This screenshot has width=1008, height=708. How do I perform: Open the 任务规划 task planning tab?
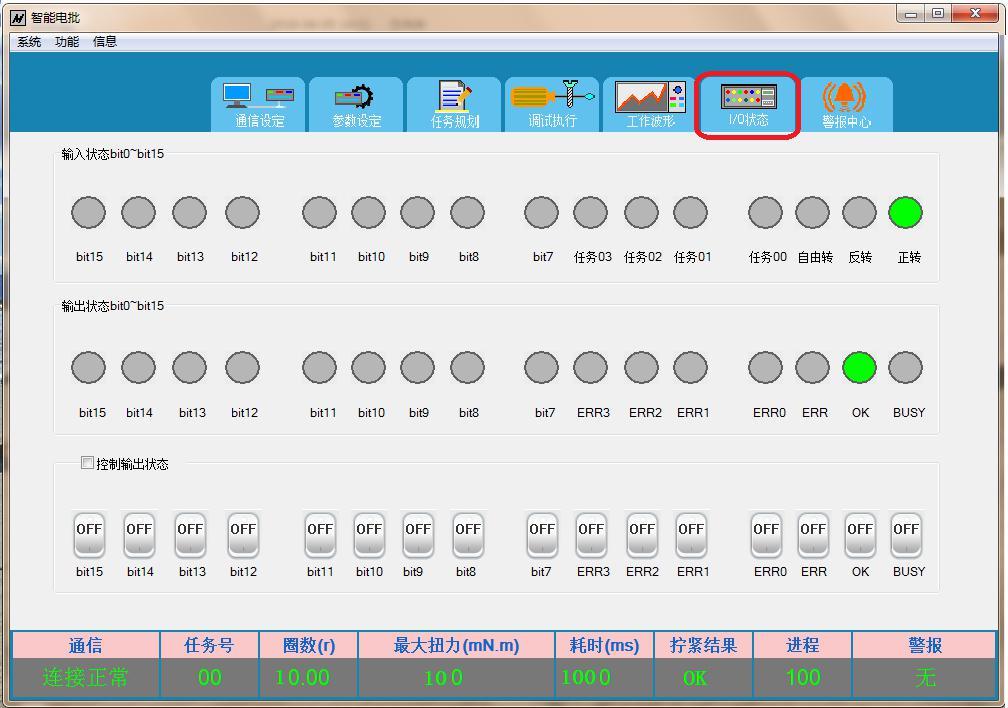(x=454, y=104)
